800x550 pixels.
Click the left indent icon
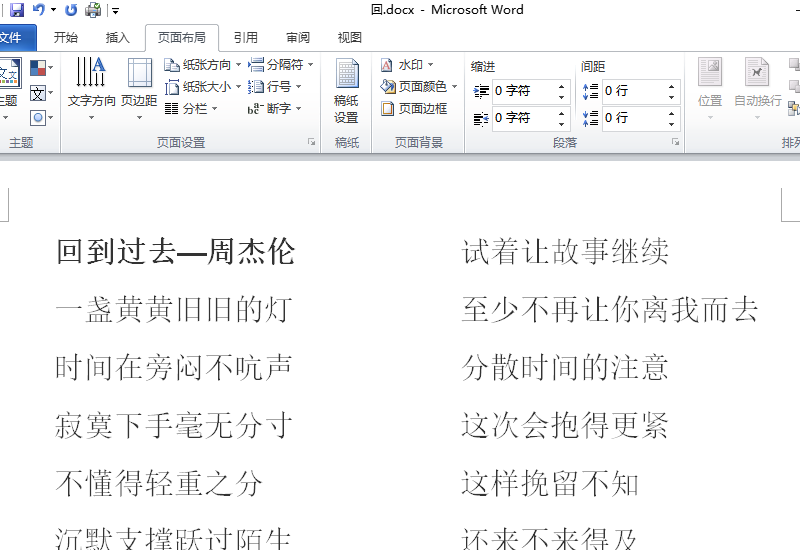pos(481,91)
